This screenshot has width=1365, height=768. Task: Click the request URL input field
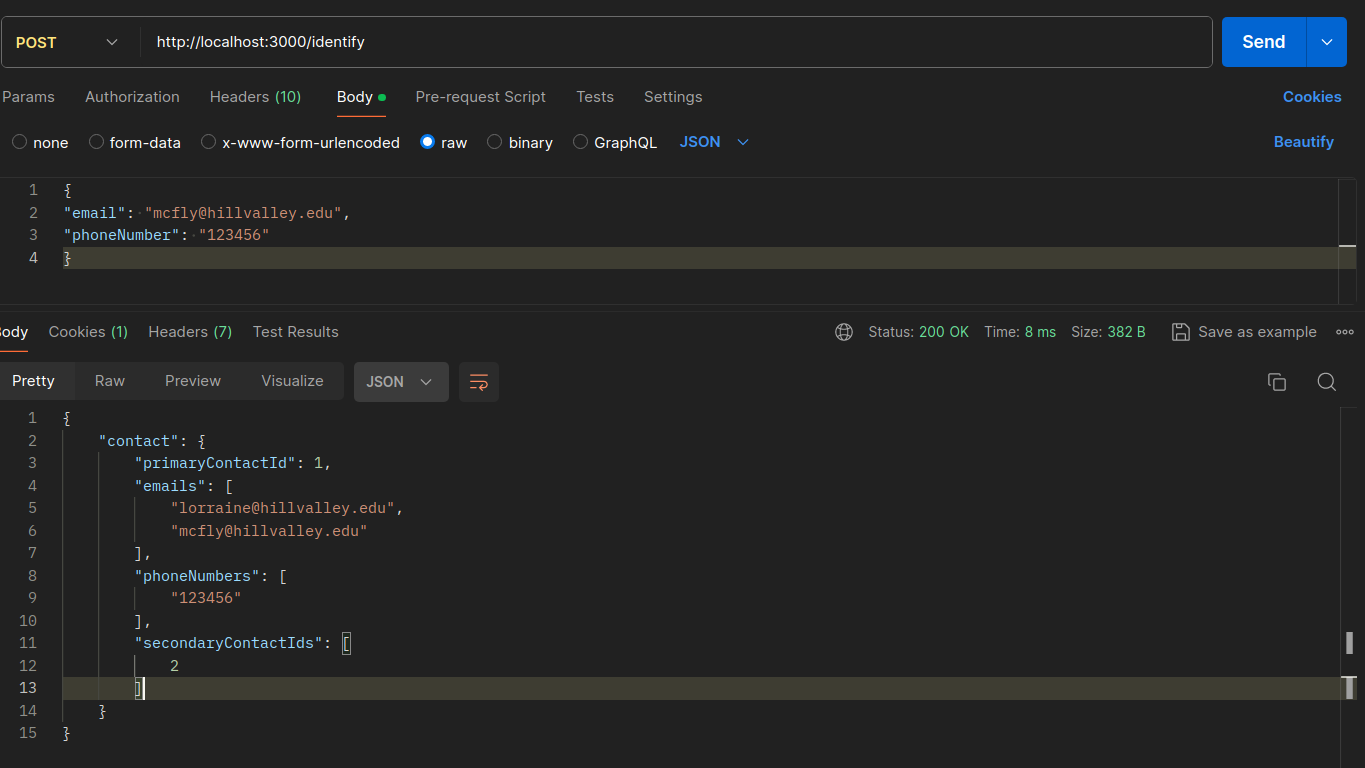(x=680, y=42)
